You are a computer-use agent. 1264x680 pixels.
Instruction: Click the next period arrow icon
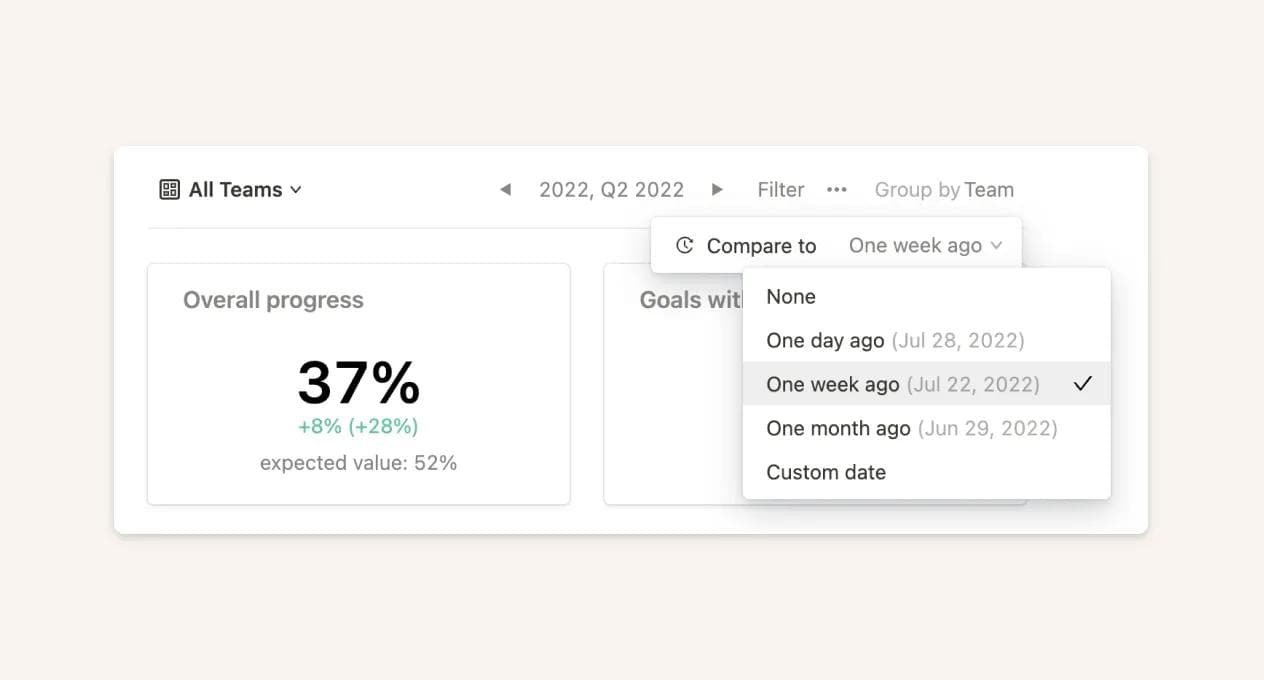pyautogui.click(x=718, y=189)
